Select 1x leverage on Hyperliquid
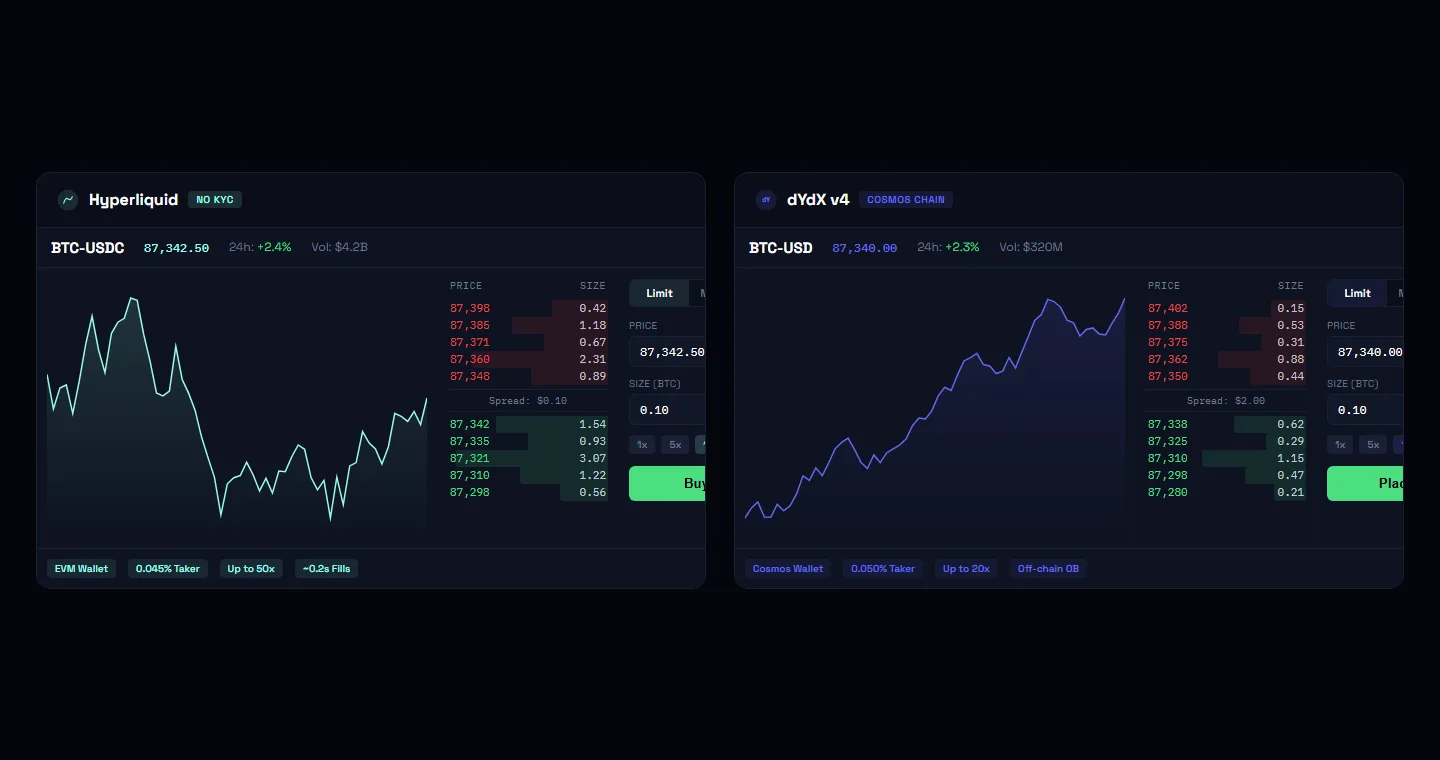 point(641,444)
